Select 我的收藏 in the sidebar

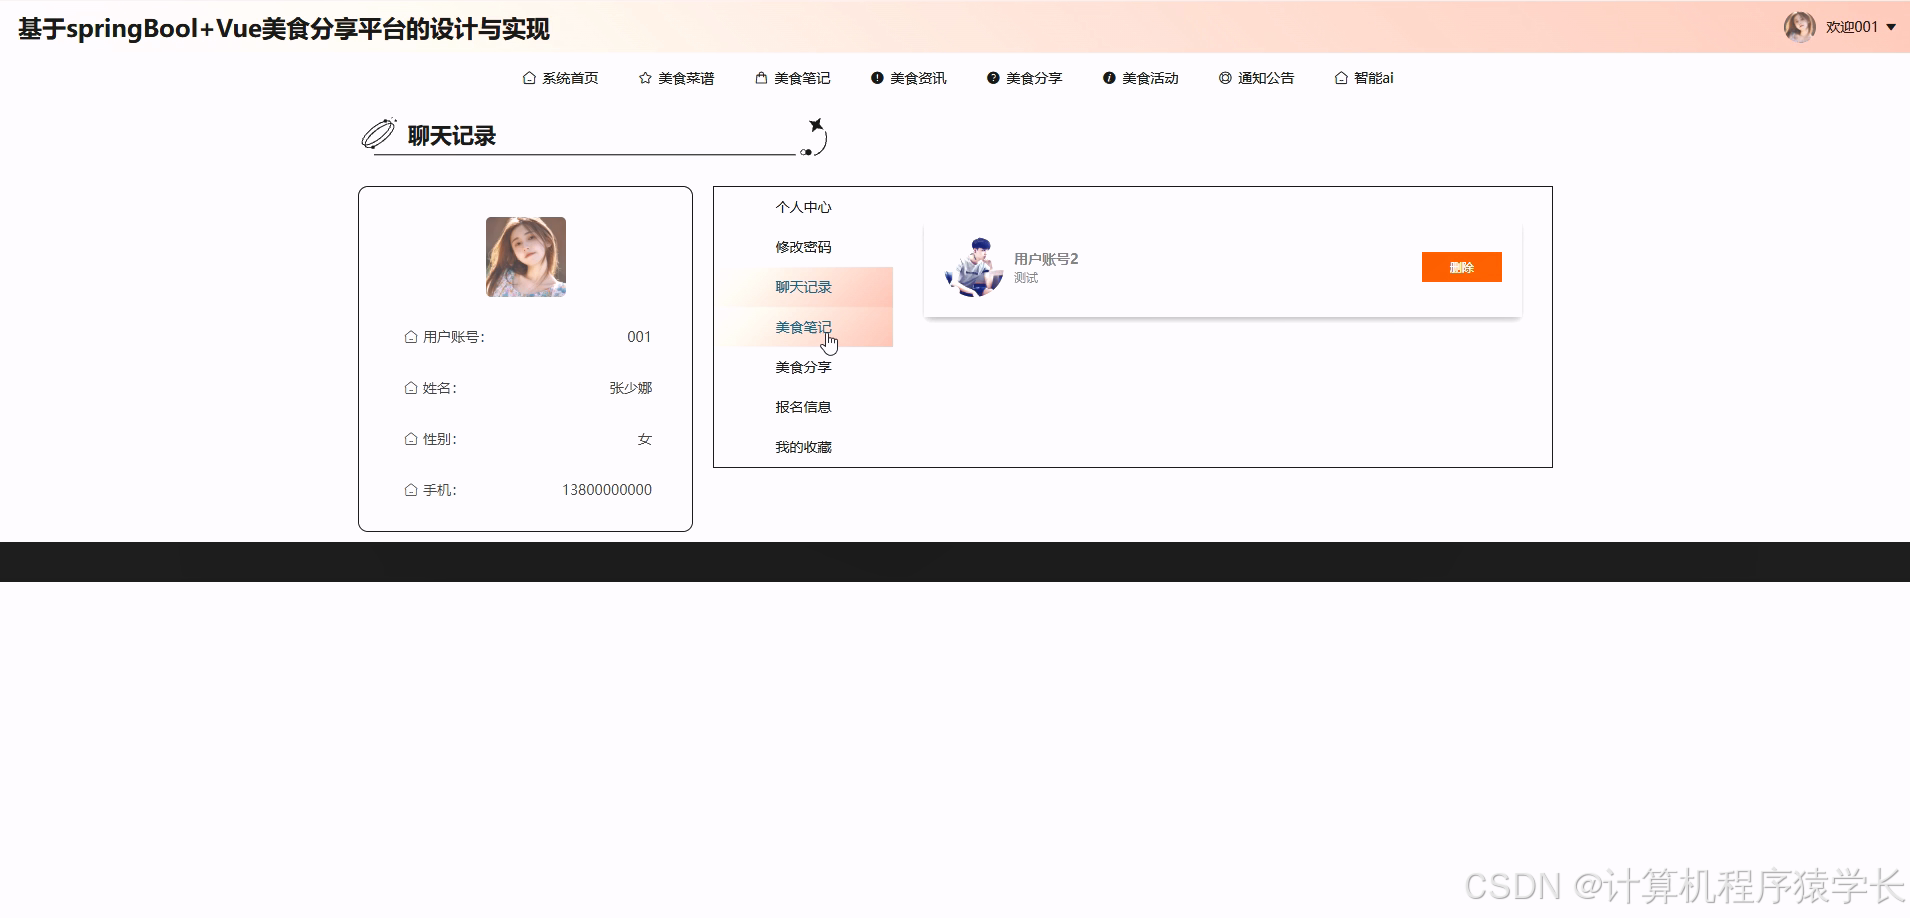pyautogui.click(x=804, y=446)
